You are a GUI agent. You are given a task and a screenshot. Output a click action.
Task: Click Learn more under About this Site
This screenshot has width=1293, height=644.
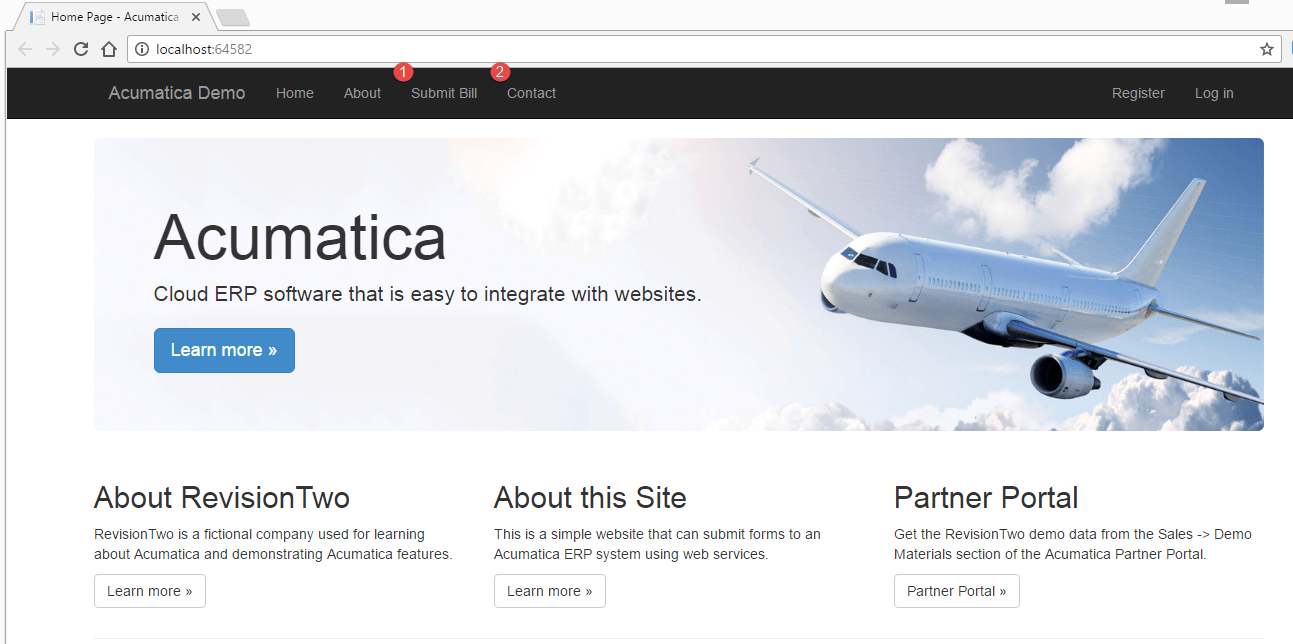point(550,591)
